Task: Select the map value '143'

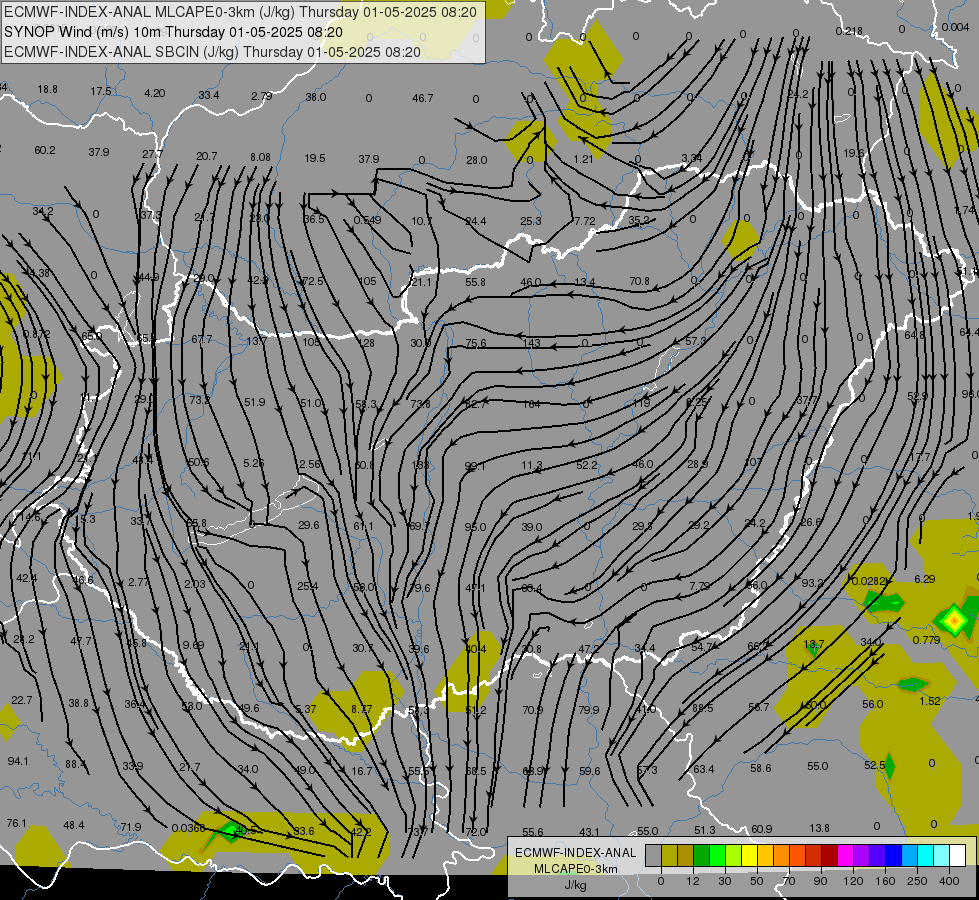Action: pos(531,343)
